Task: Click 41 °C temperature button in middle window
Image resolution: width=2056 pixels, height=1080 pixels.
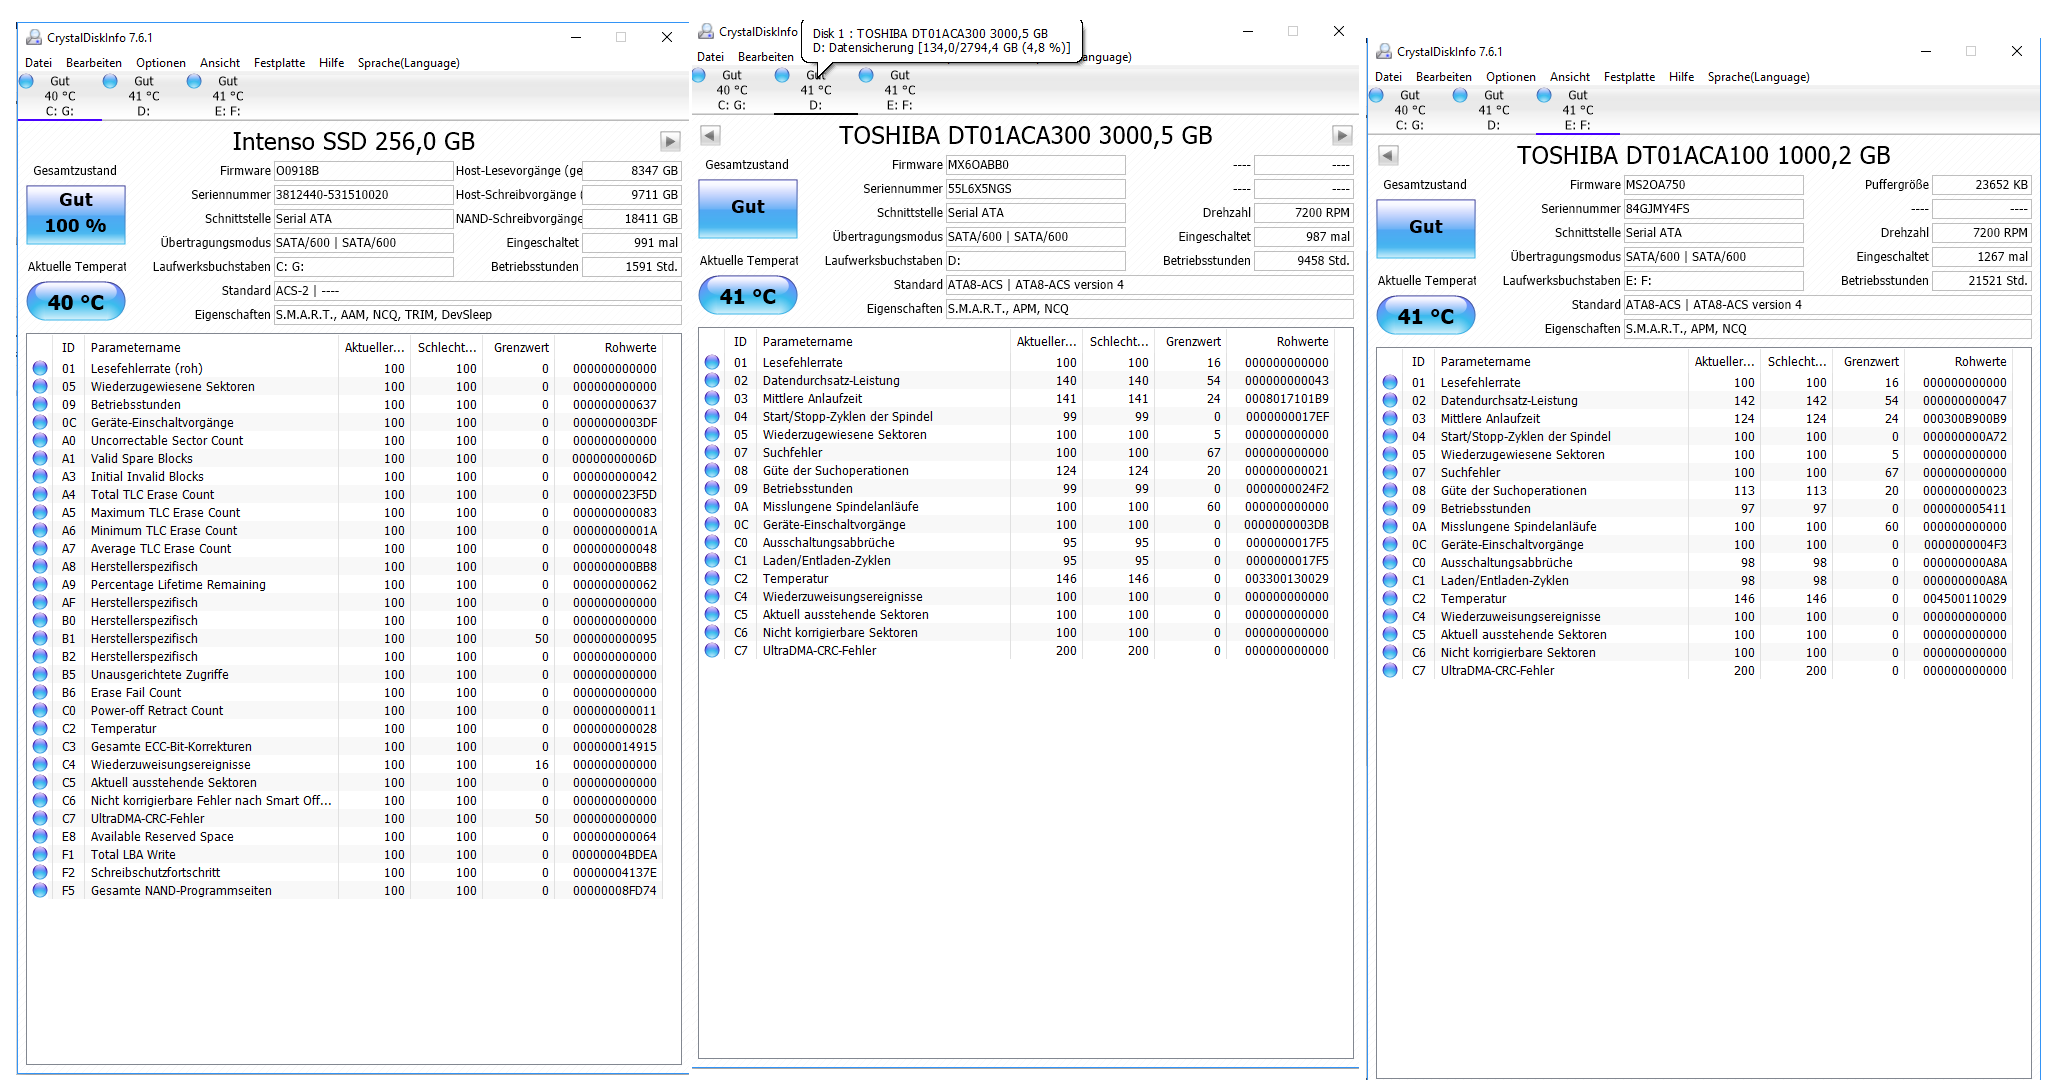Action: click(748, 296)
